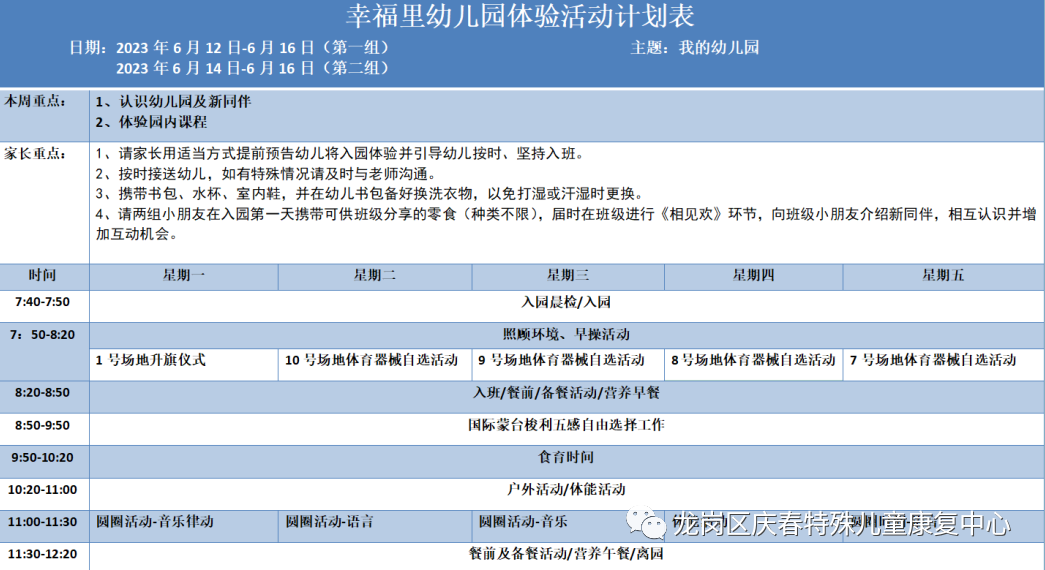Select the 餐前及备餐活动/营养午餐/离园 cell
Screen dimensions: 1045x570
pos(566,554)
